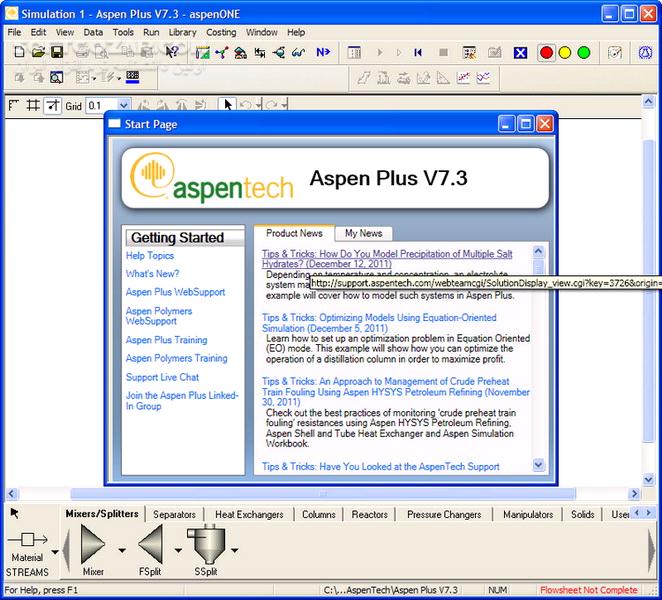Image resolution: width=662 pixels, height=600 pixels.
Task: Switch to the Heat Exchangers palette tab
Action: pos(249,514)
